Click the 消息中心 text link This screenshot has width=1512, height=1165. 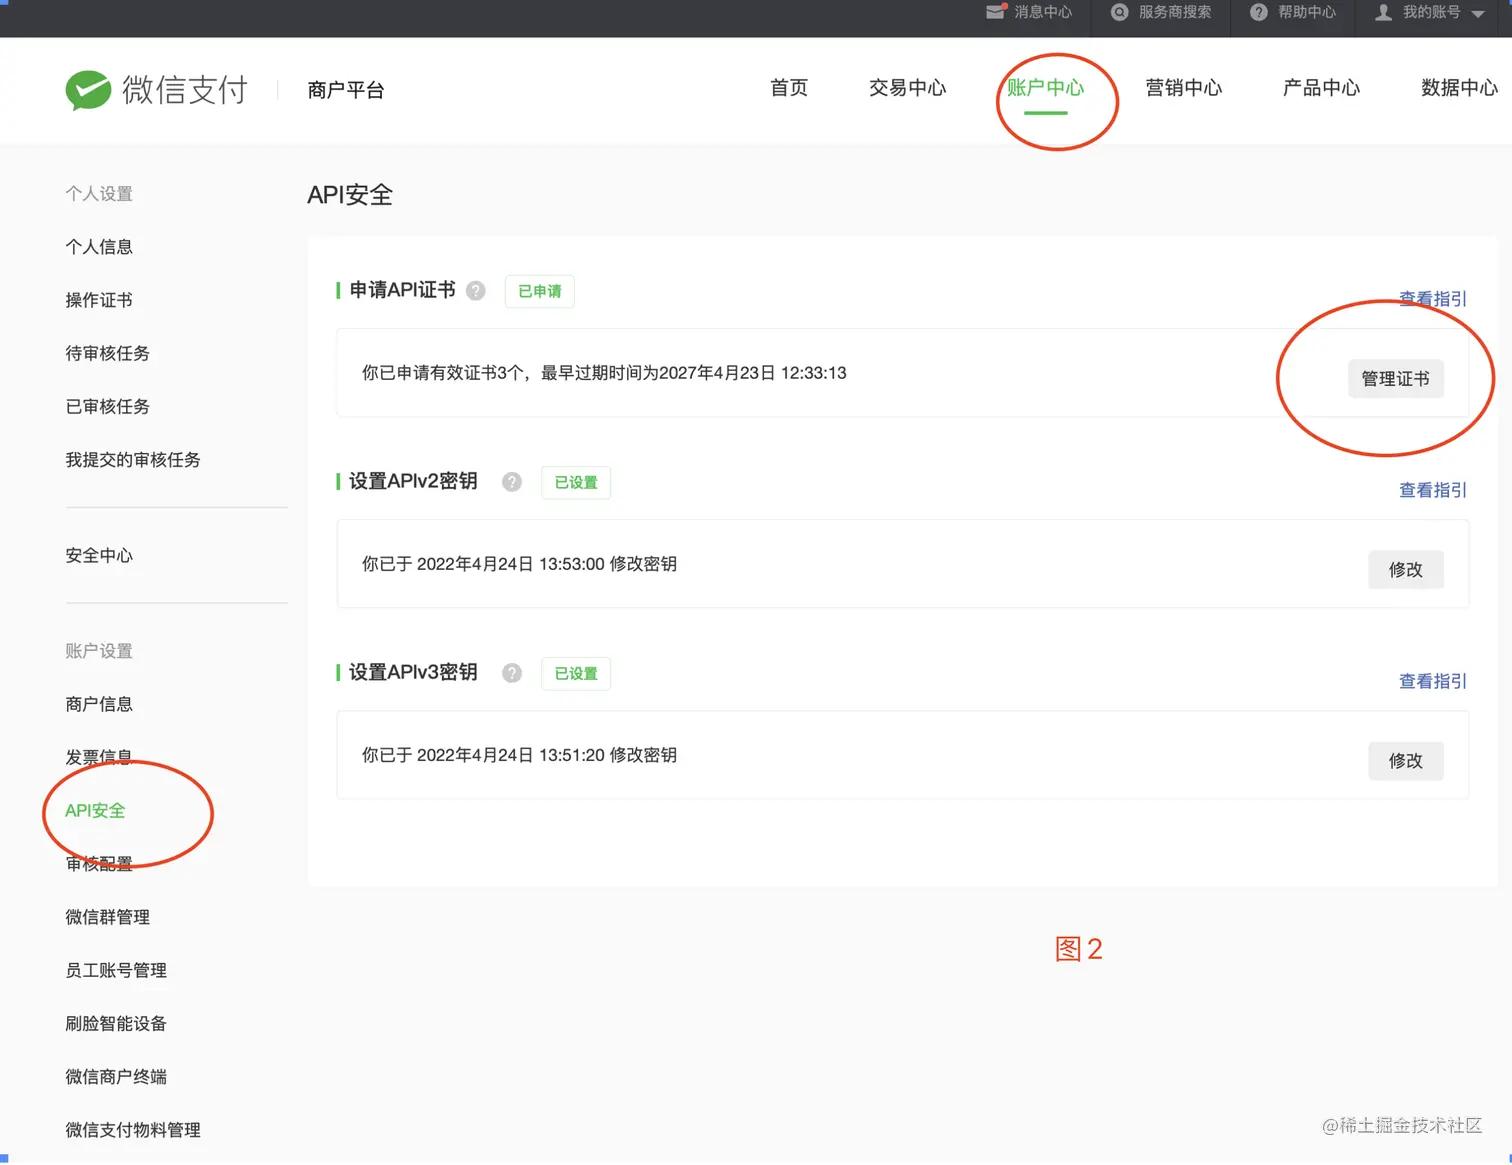1043,12
